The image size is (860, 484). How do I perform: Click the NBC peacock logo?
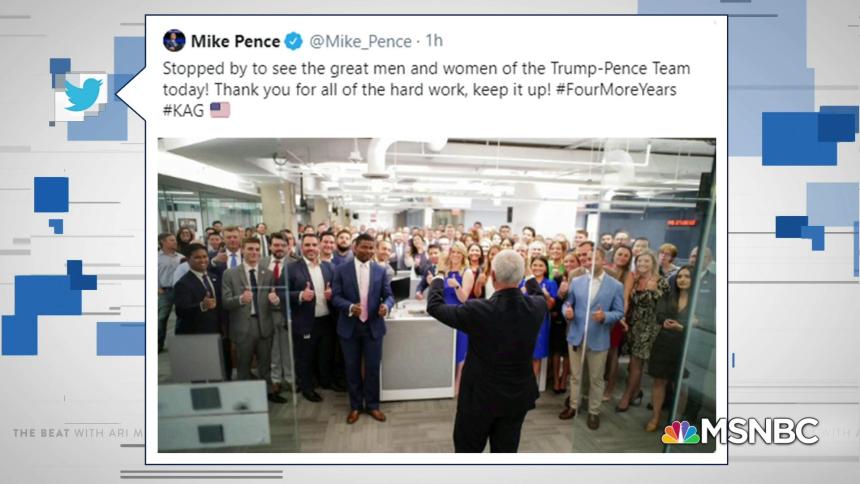pos(680,432)
